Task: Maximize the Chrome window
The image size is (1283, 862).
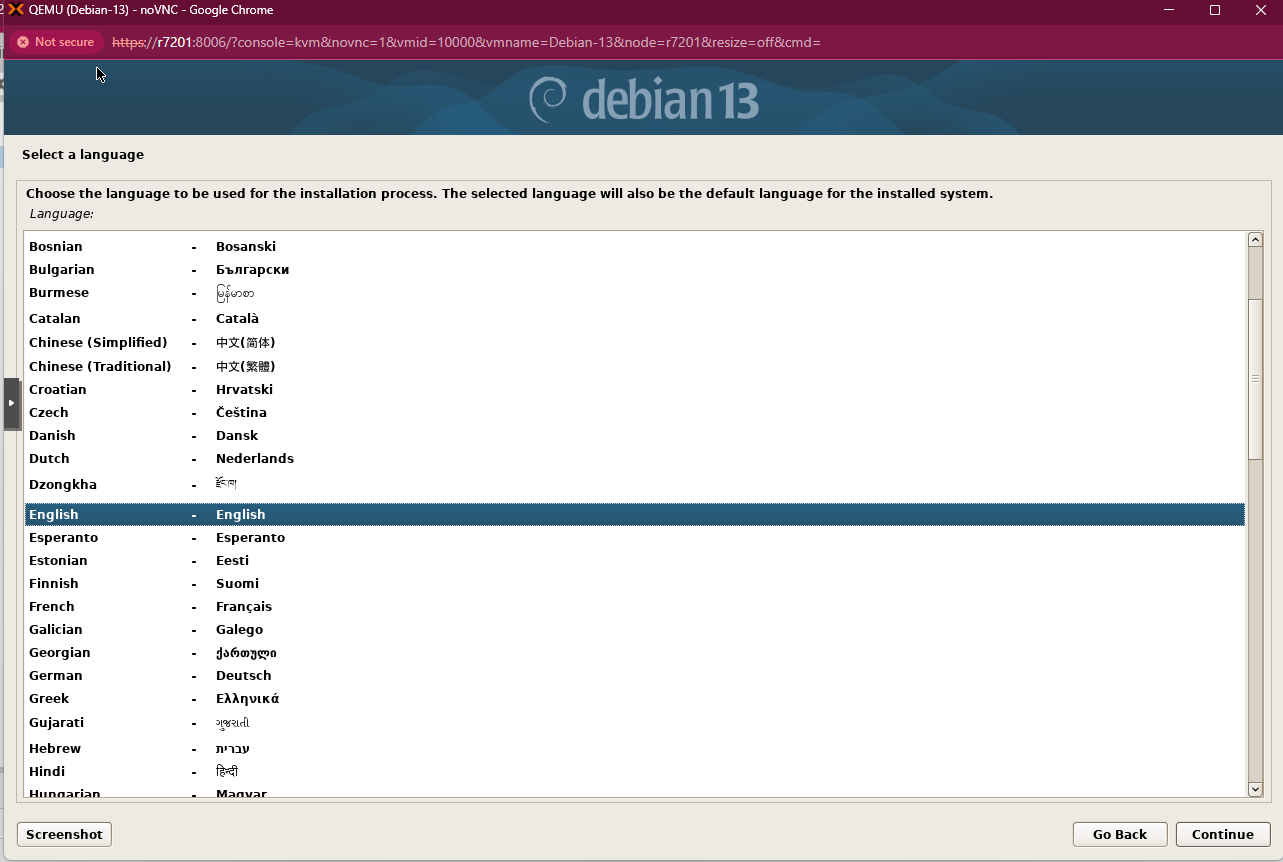Action: click(x=1215, y=10)
